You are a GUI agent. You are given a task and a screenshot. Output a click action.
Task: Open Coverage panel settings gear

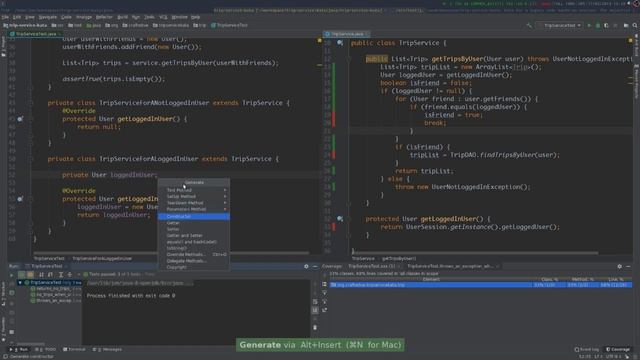[620, 267]
